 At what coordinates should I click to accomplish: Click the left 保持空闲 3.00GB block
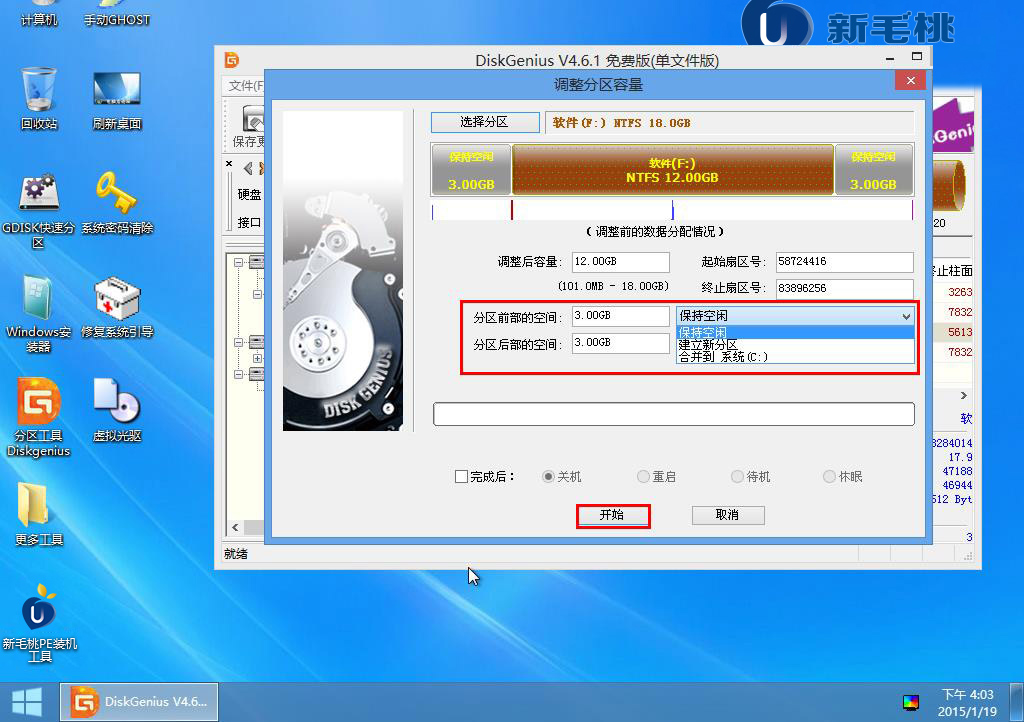point(471,170)
